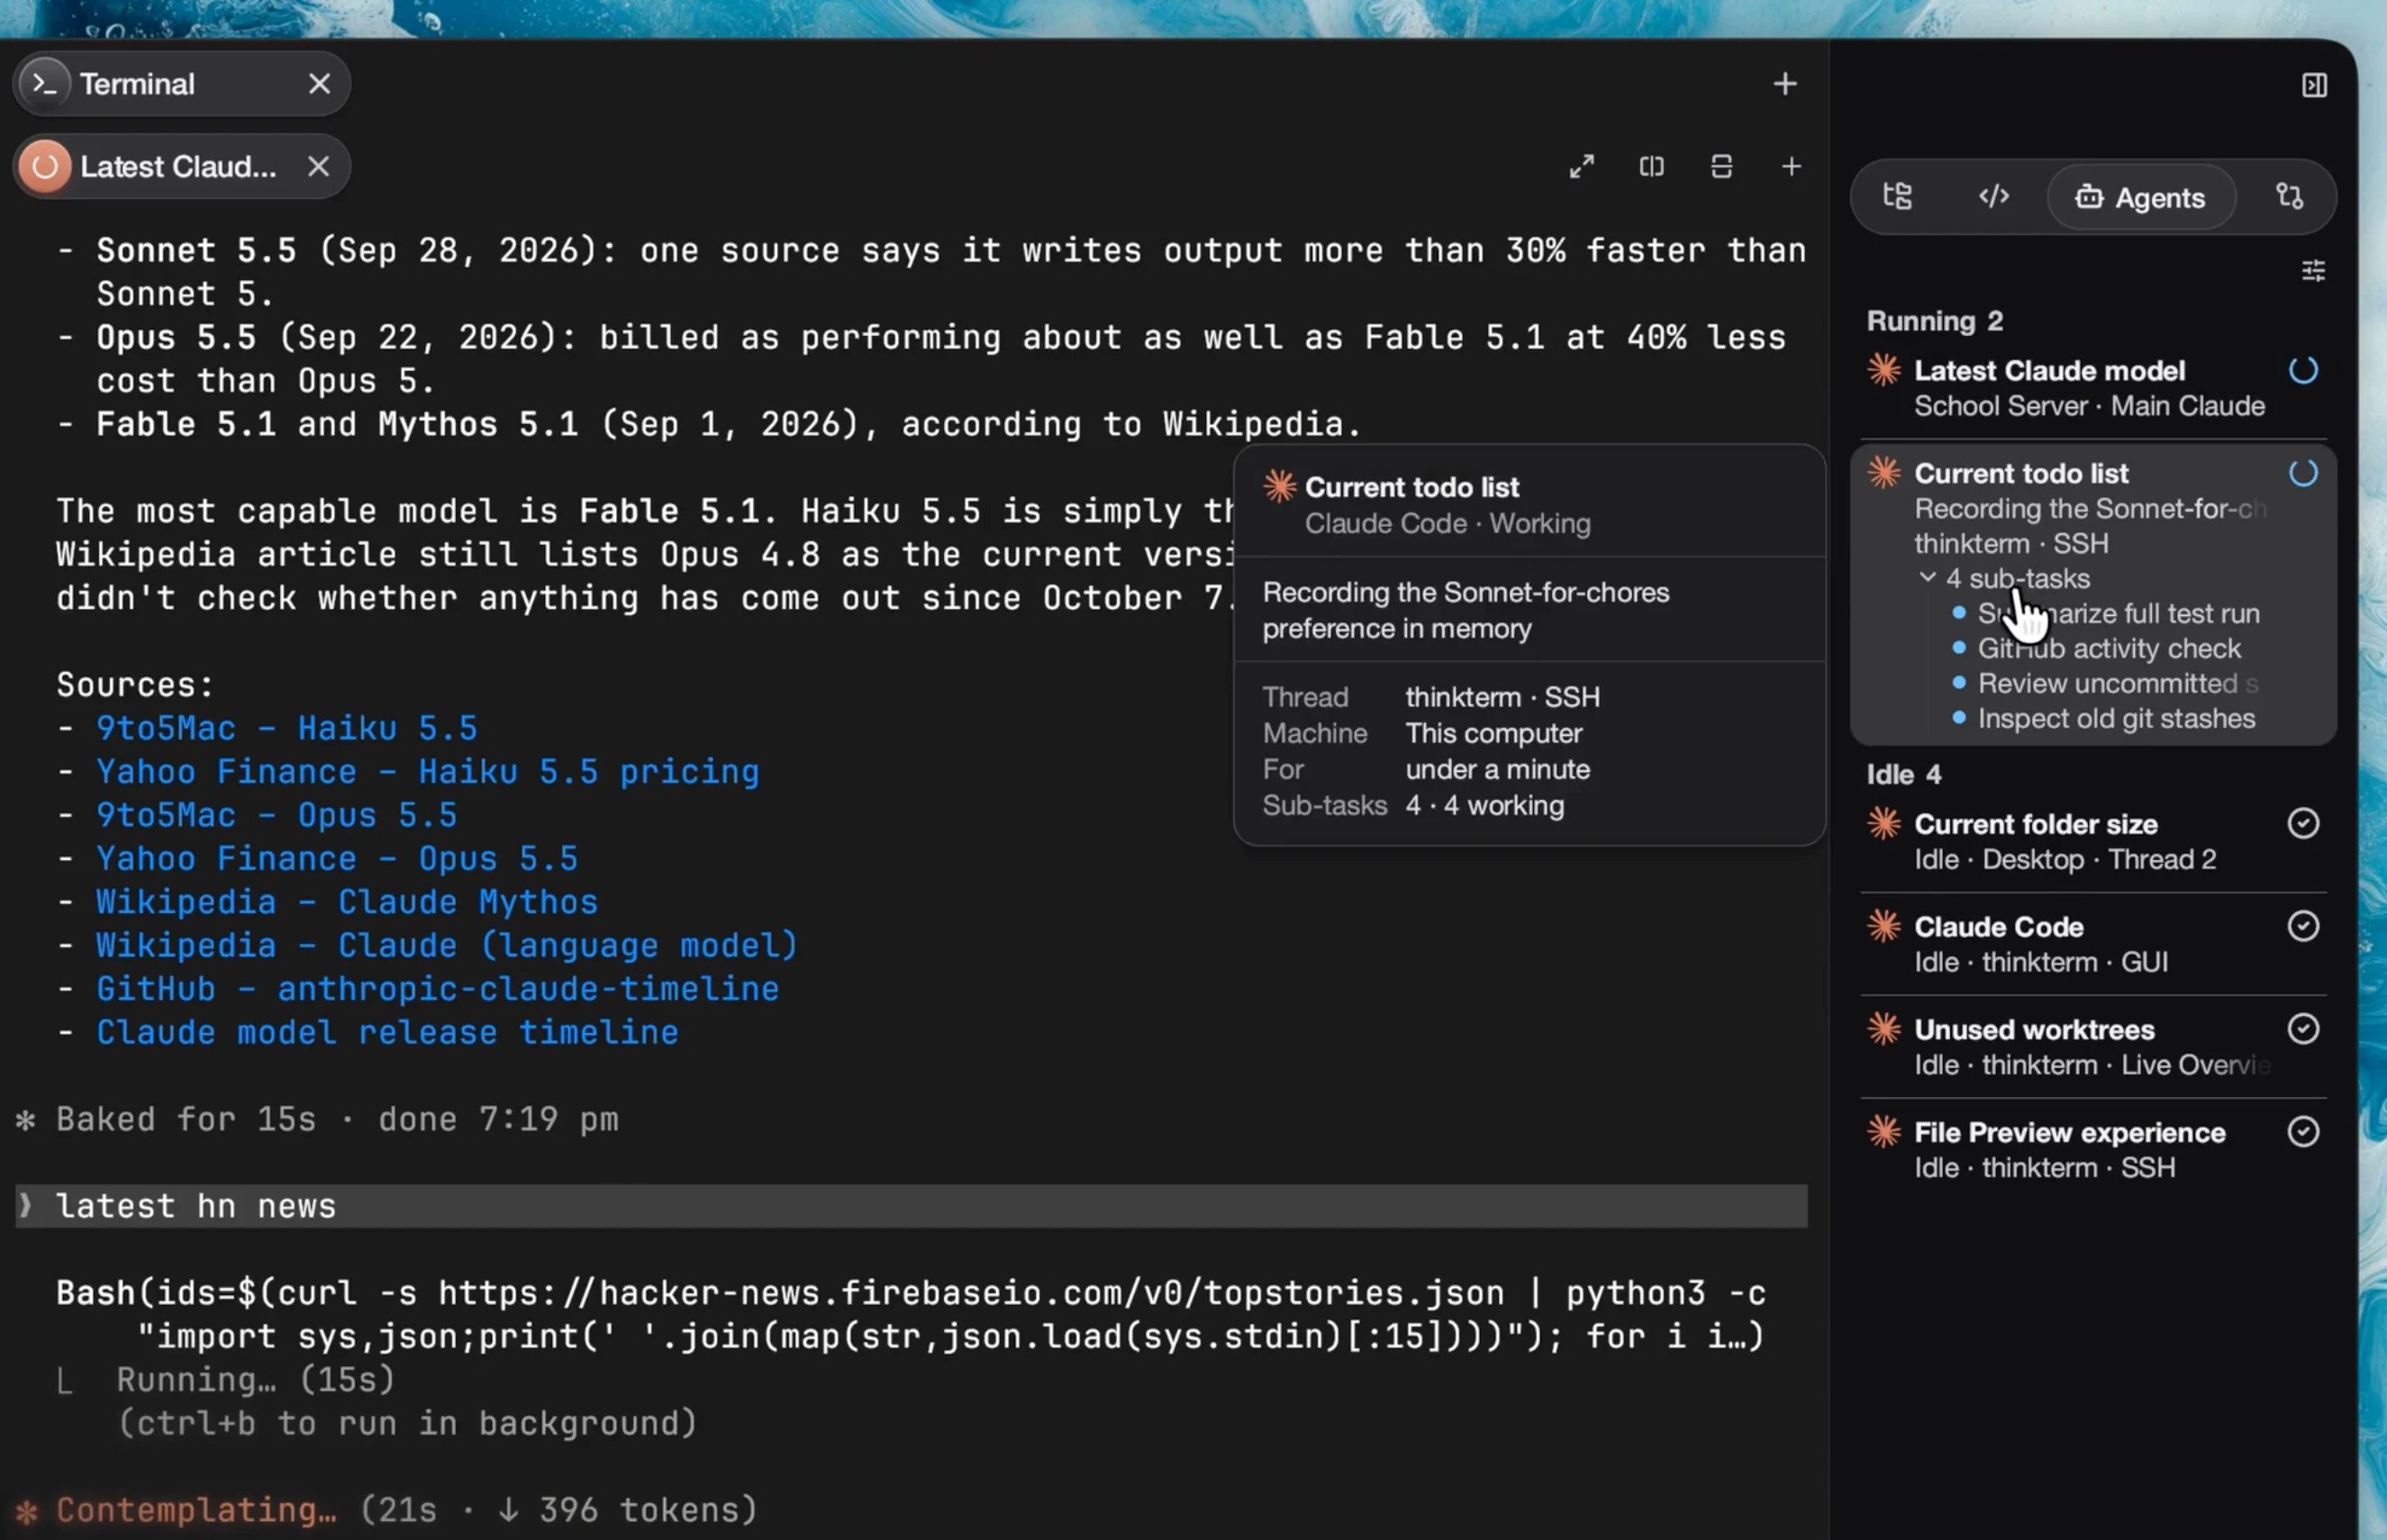The width and height of the screenshot is (2387, 1540).
Task: Split the pane vertically
Action: point(1651,166)
